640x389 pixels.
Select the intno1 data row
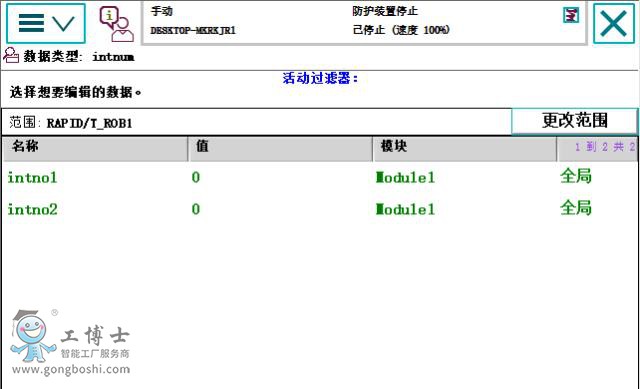pos(320,177)
